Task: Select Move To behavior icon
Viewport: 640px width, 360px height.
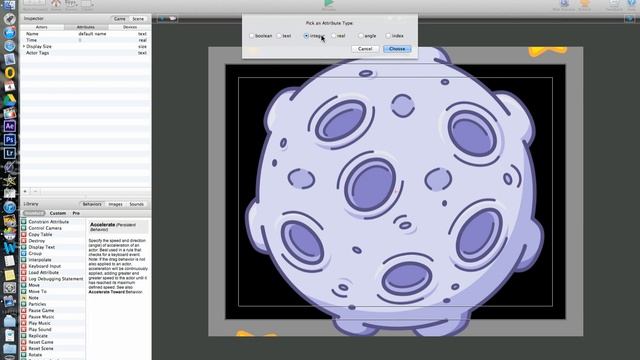Action: [x=24, y=291]
